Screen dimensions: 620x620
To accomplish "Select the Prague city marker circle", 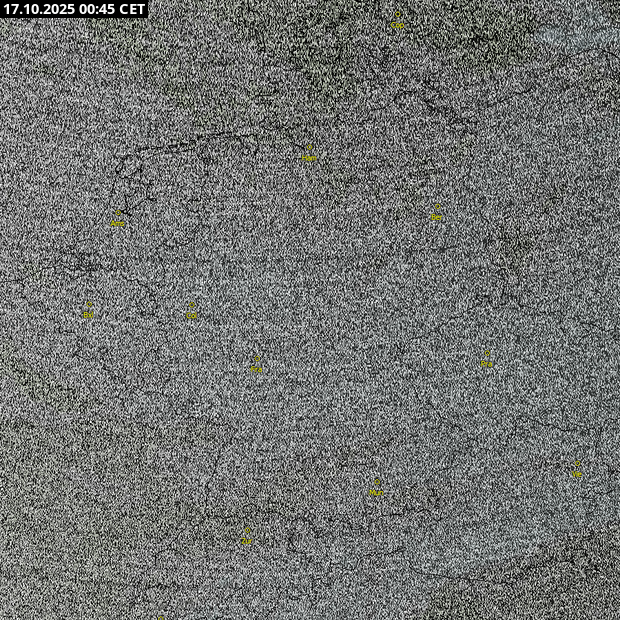I will coord(487,354).
